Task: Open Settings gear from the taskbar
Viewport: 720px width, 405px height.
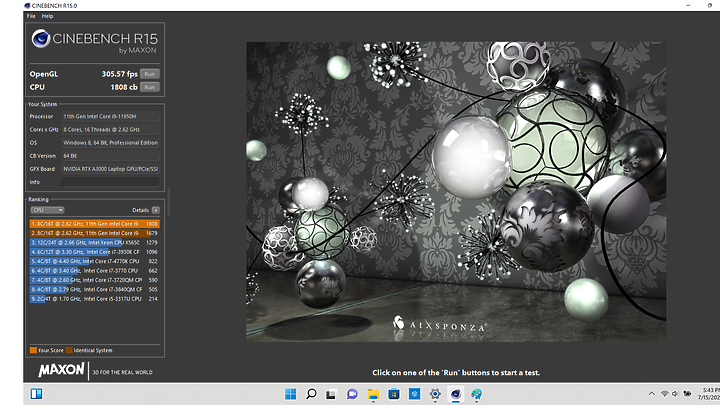Action: pyautogui.click(x=435, y=394)
